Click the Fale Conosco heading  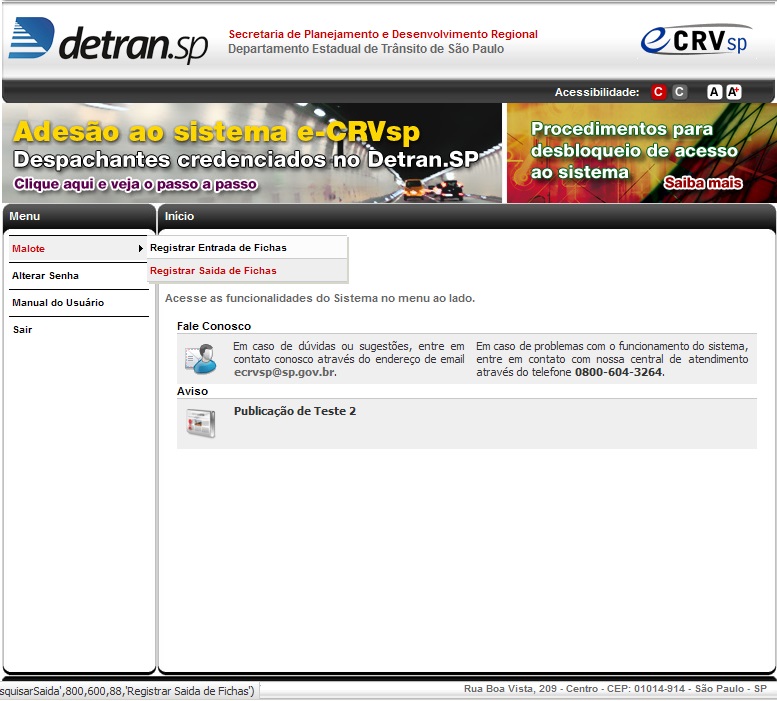(x=214, y=326)
